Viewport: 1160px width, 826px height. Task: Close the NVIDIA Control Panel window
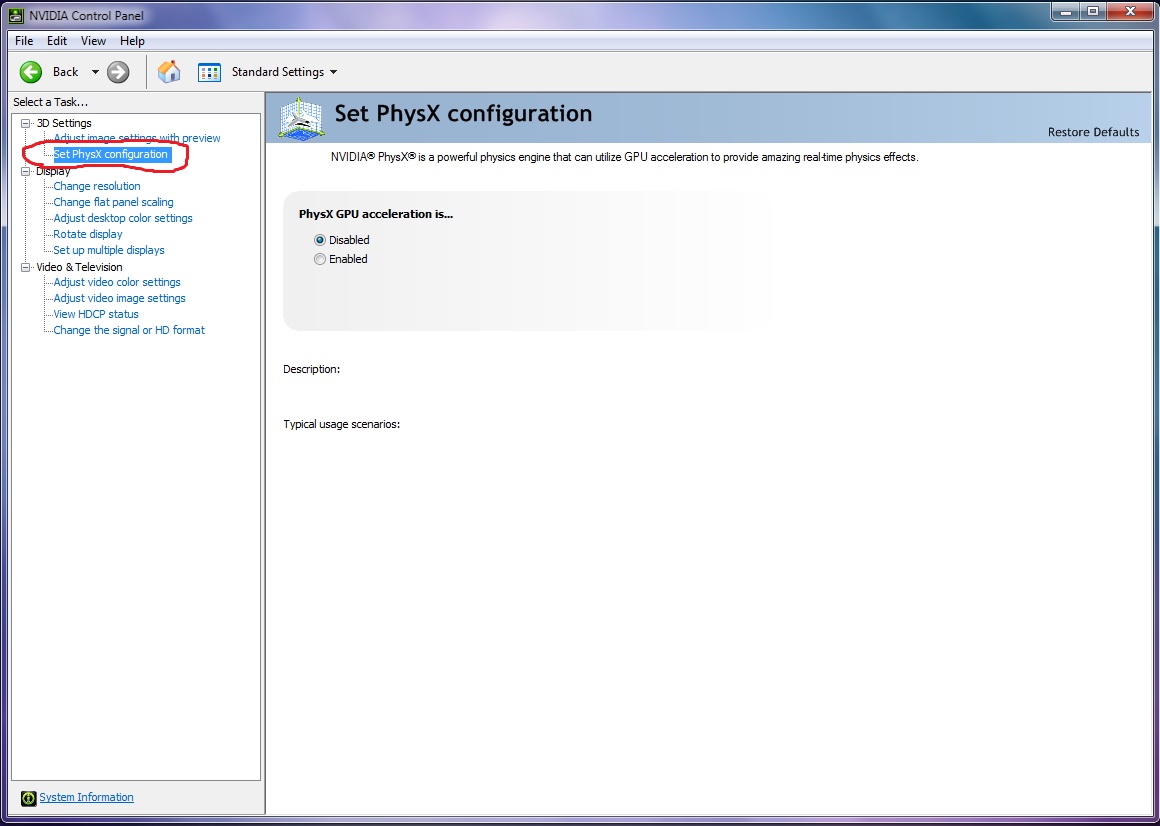[1130, 10]
